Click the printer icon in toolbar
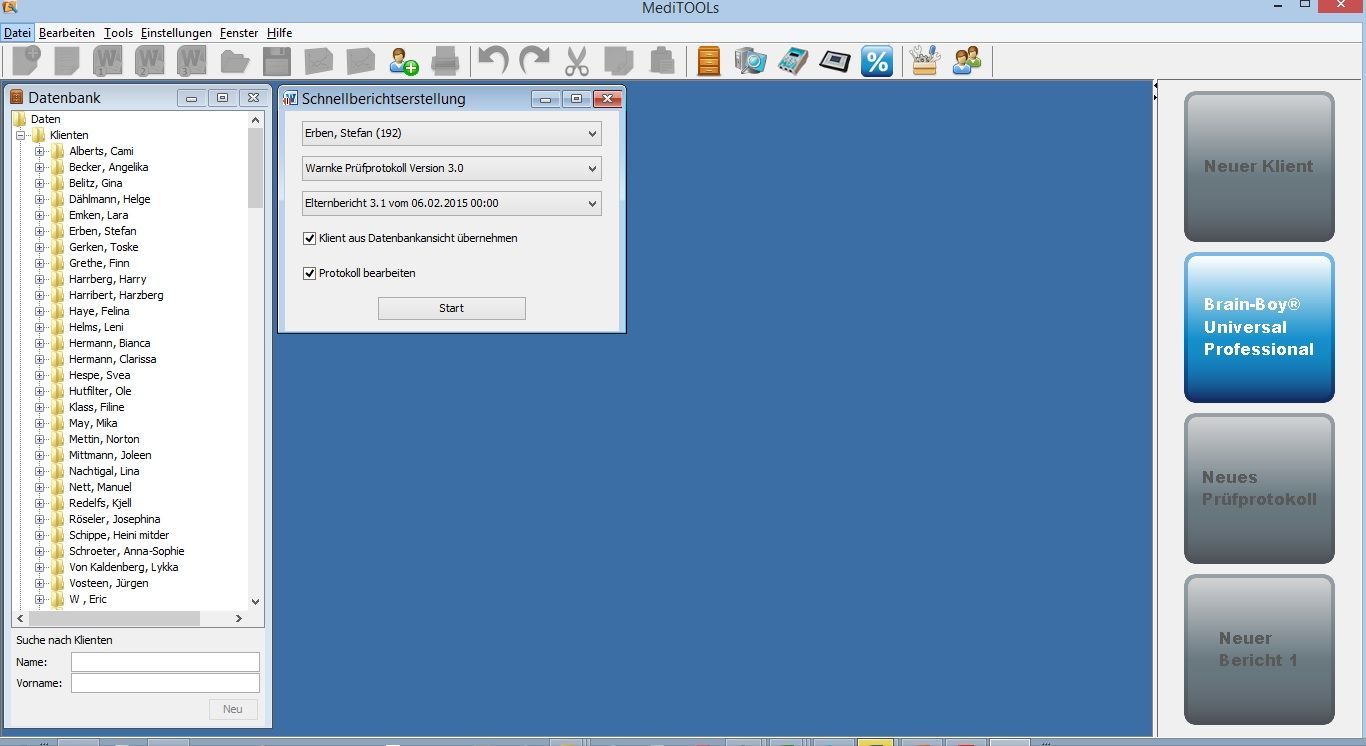The image size is (1366, 746). click(x=445, y=61)
